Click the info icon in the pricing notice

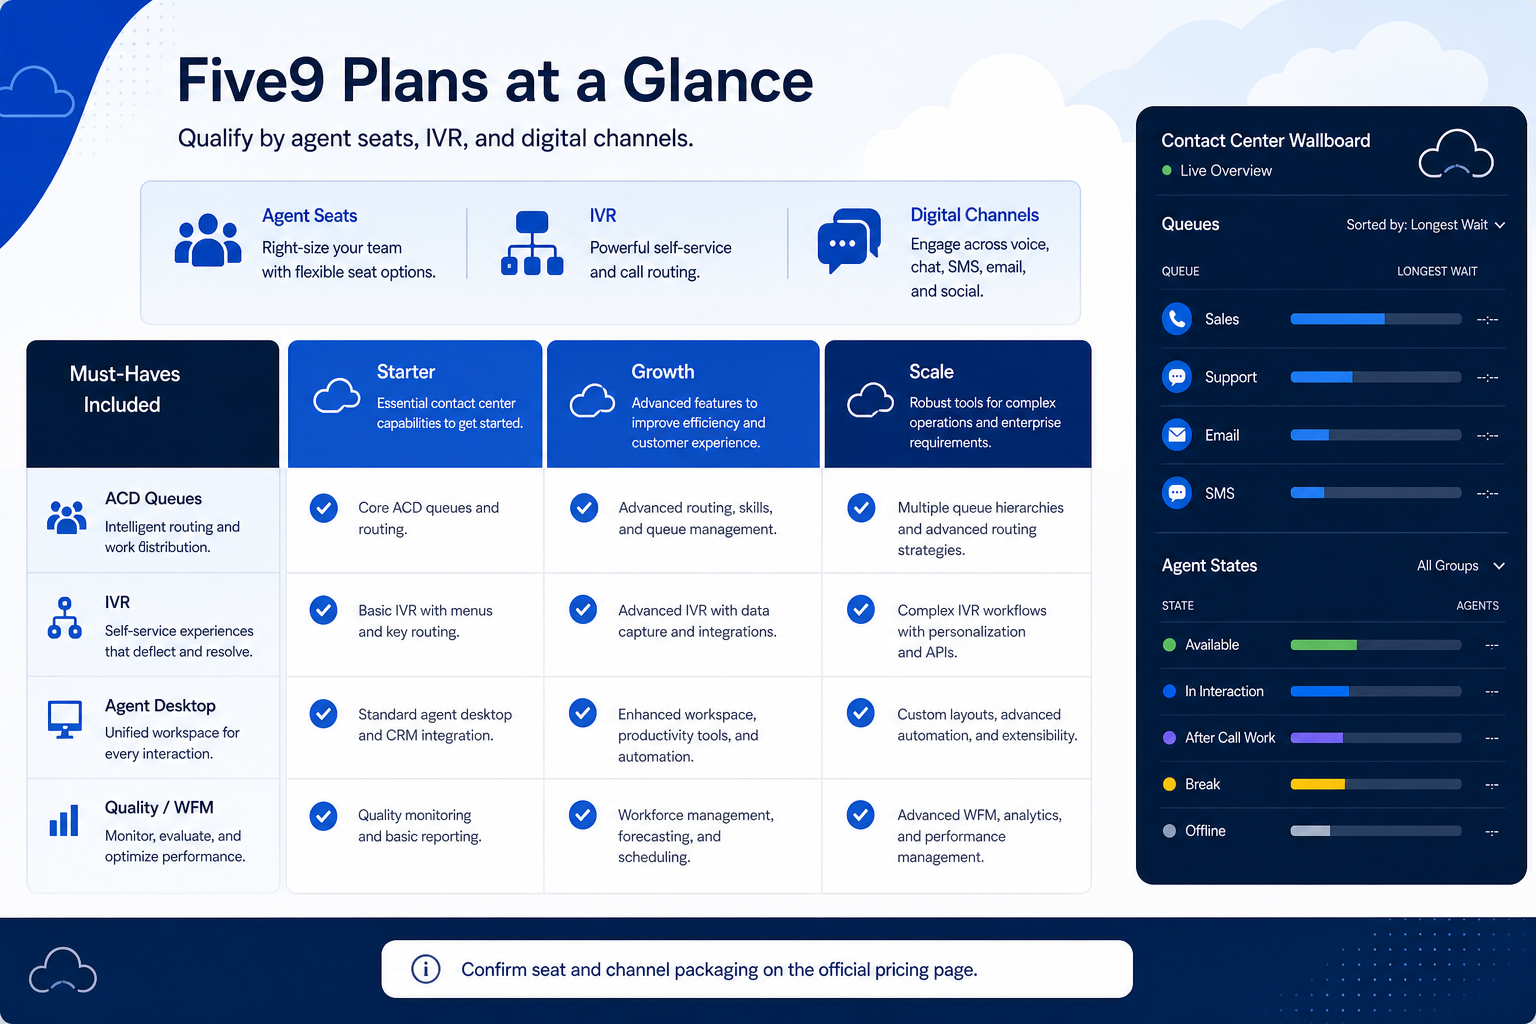426,969
